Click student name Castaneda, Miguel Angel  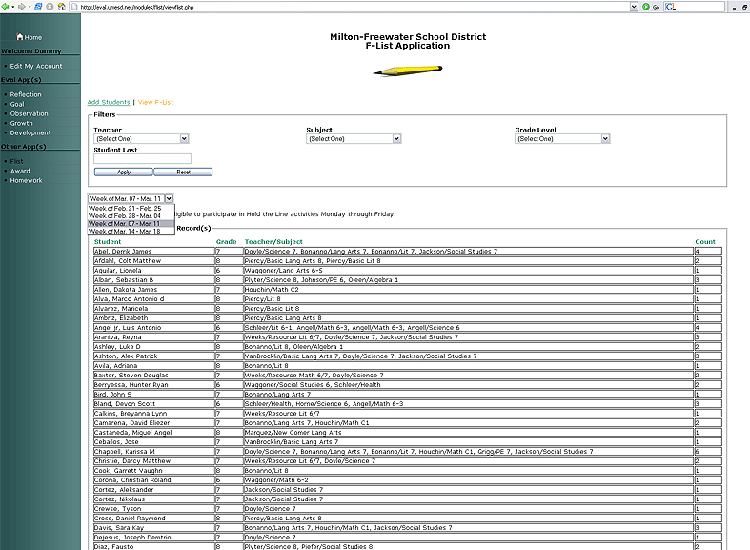[x=133, y=432]
